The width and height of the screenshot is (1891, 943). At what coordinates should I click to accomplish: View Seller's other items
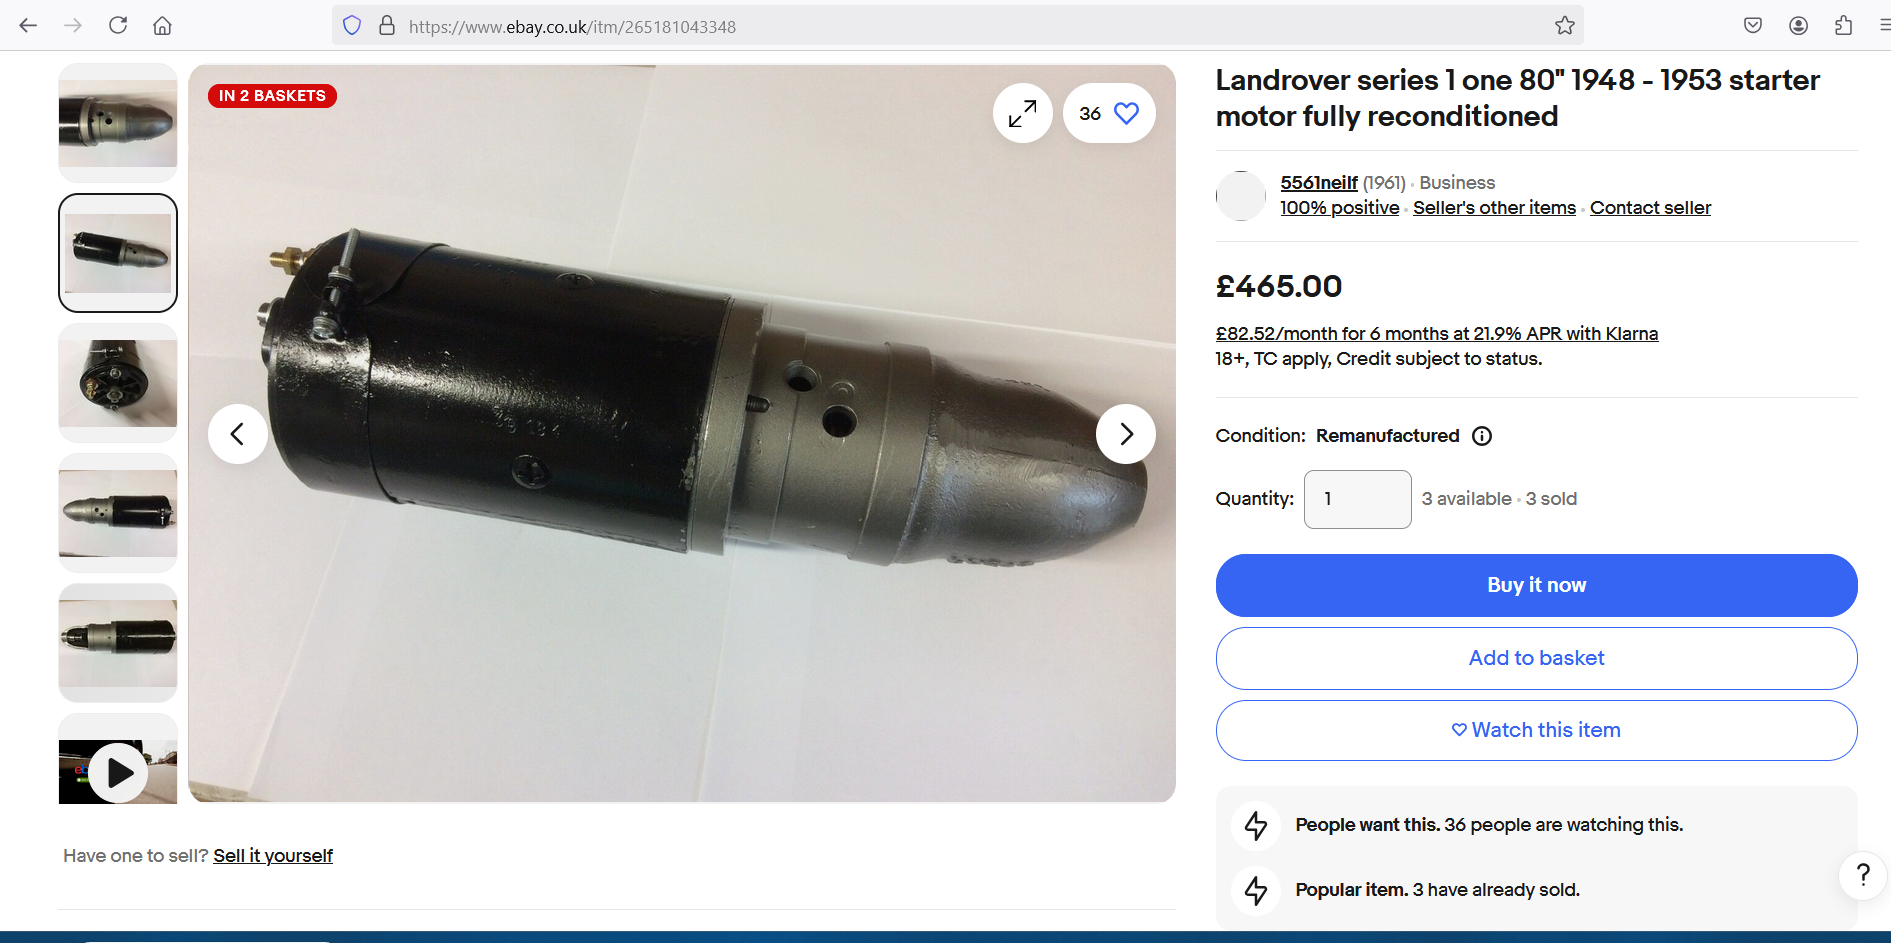1494,208
